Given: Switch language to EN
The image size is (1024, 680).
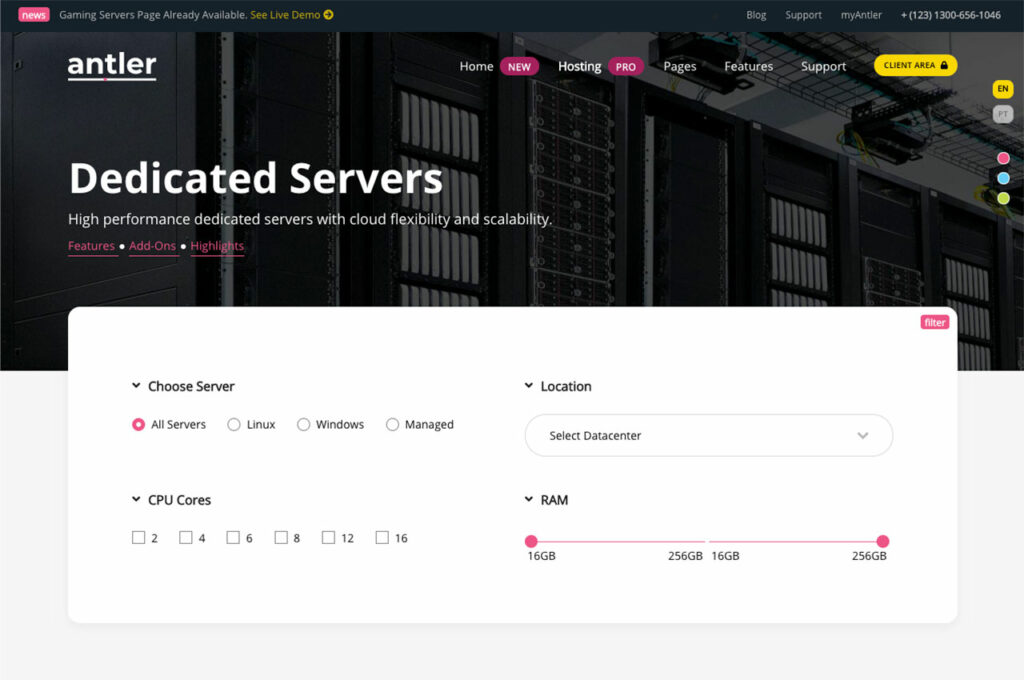Looking at the screenshot, I should [1002, 89].
